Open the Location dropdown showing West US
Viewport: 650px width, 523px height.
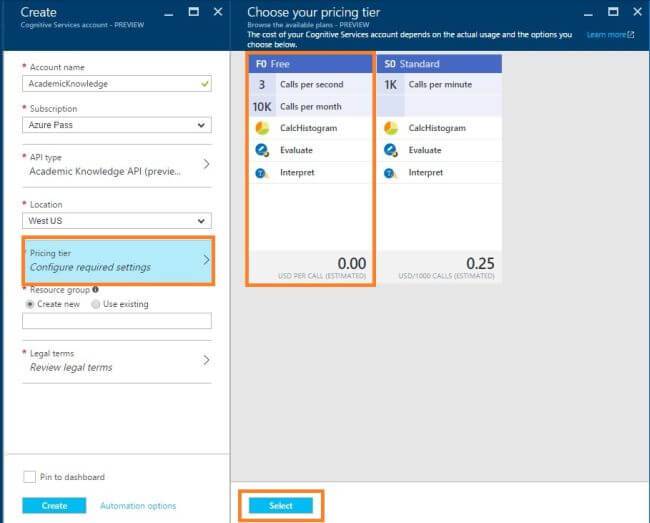tap(117, 220)
